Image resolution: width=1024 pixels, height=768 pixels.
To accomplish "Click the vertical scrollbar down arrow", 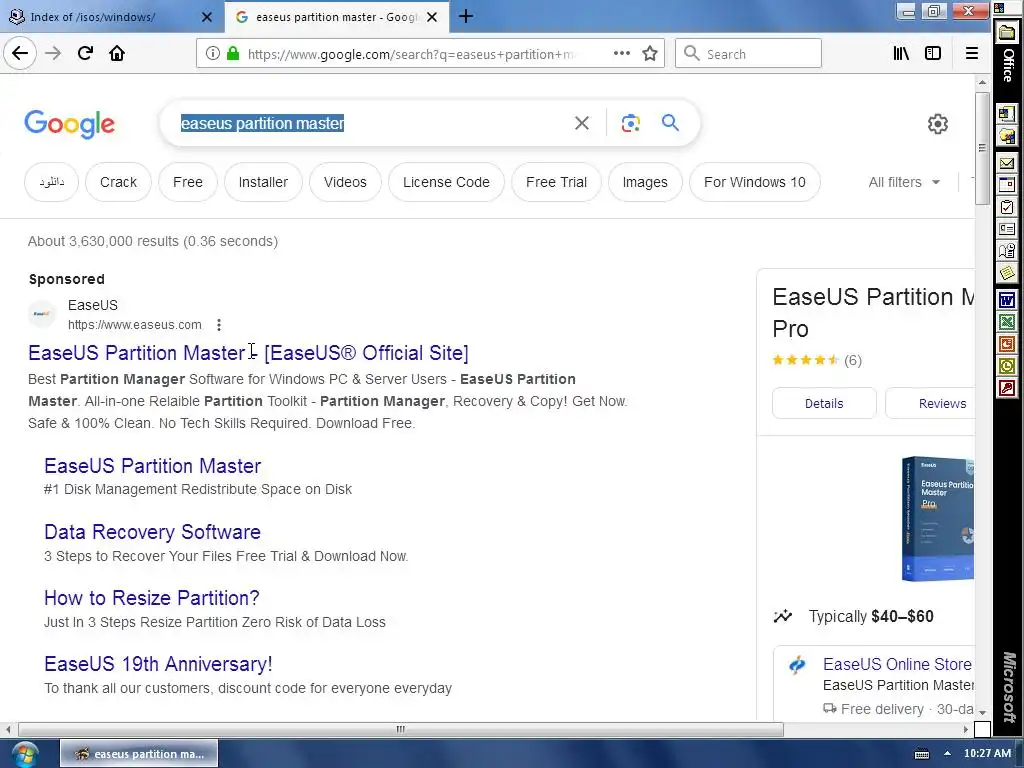I will (982, 713).
